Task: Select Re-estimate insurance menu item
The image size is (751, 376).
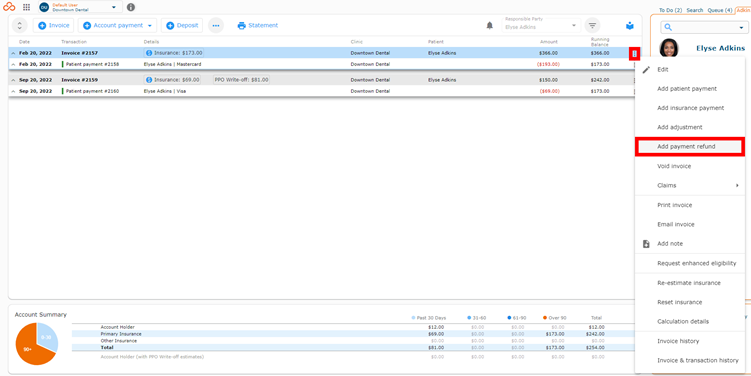Action: point(690,283)
